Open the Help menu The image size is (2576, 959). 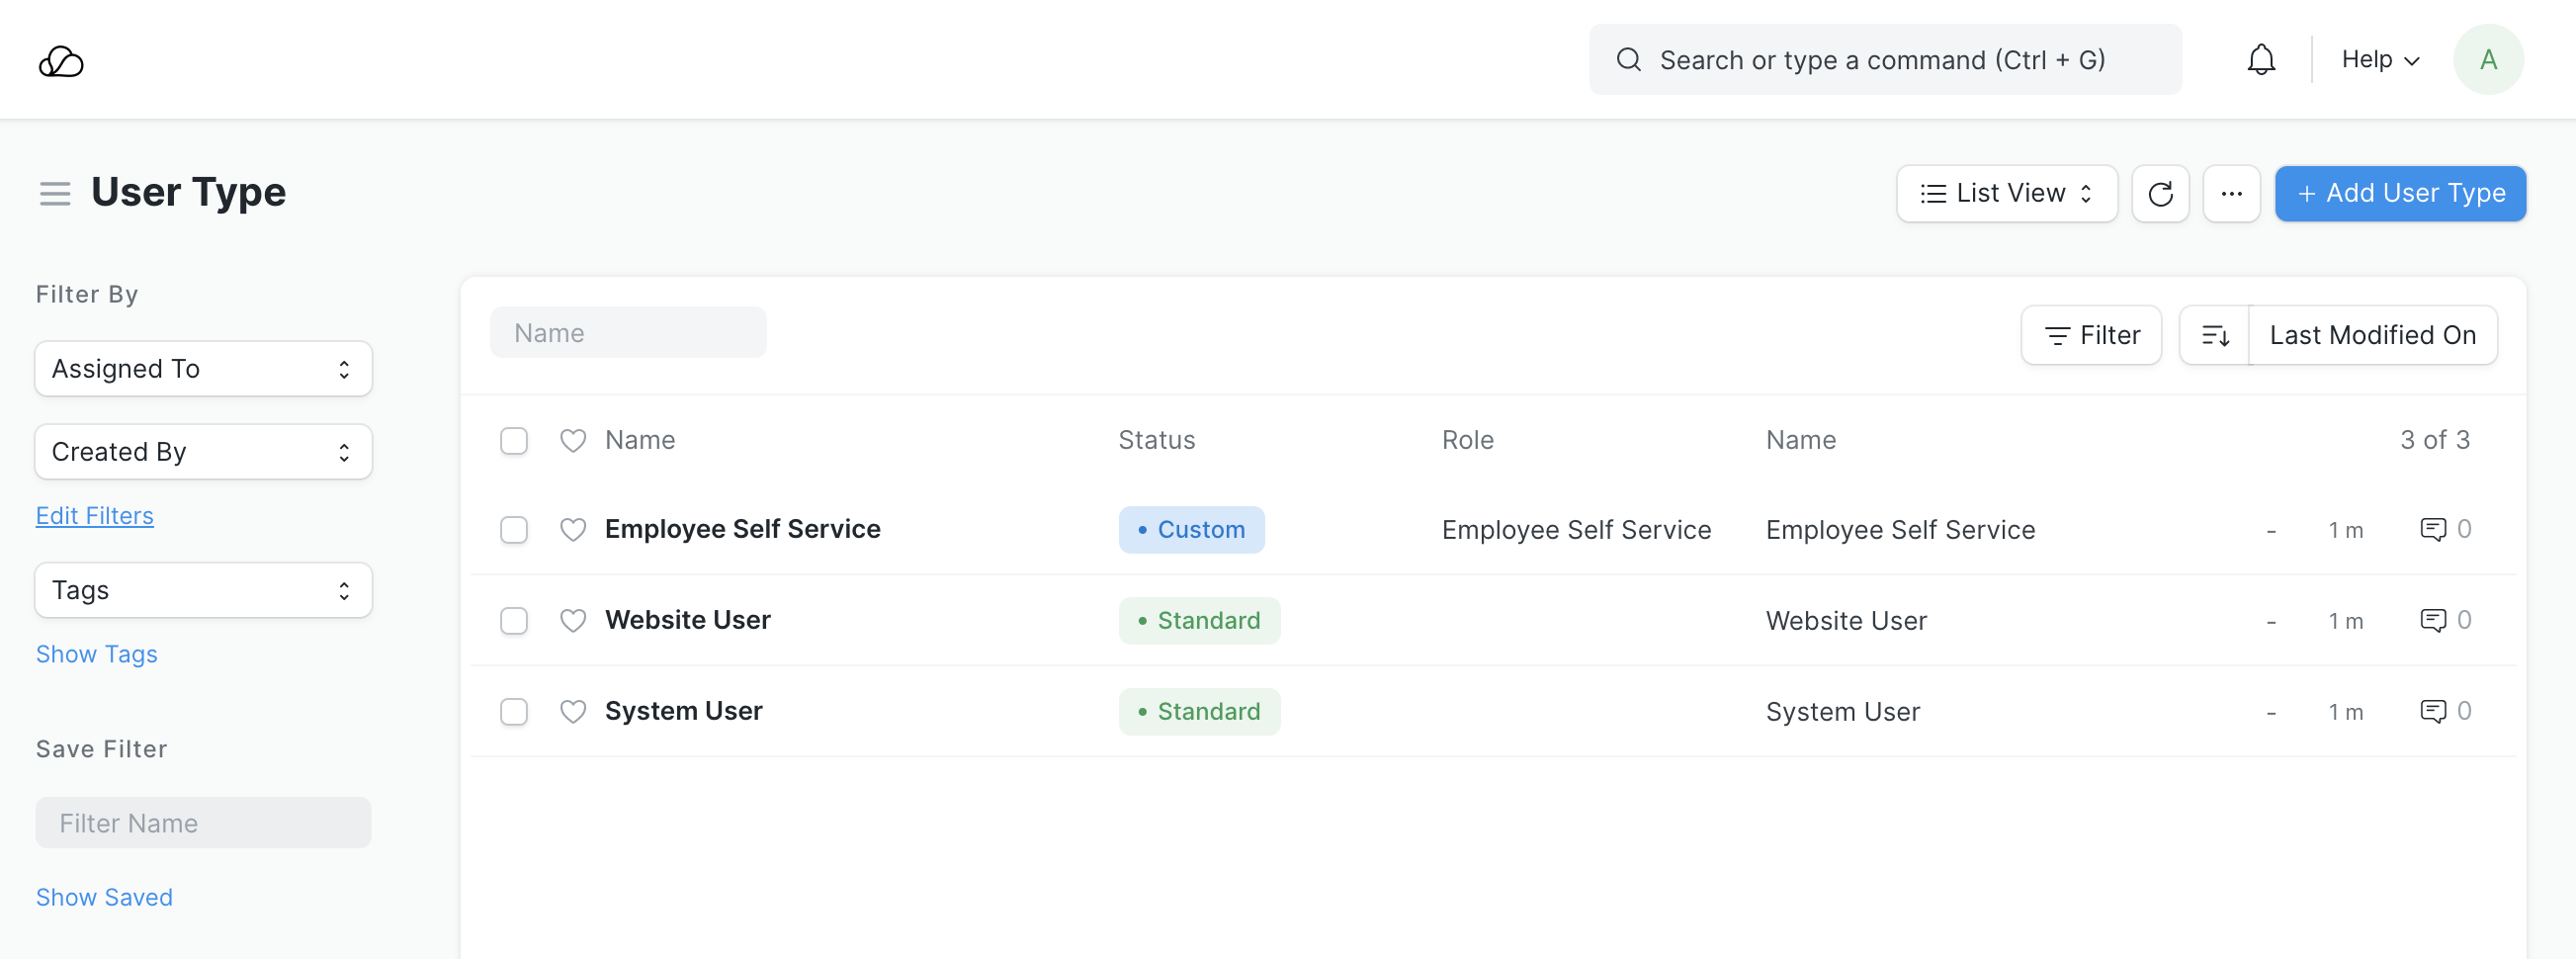click(x=2379, y=60)
